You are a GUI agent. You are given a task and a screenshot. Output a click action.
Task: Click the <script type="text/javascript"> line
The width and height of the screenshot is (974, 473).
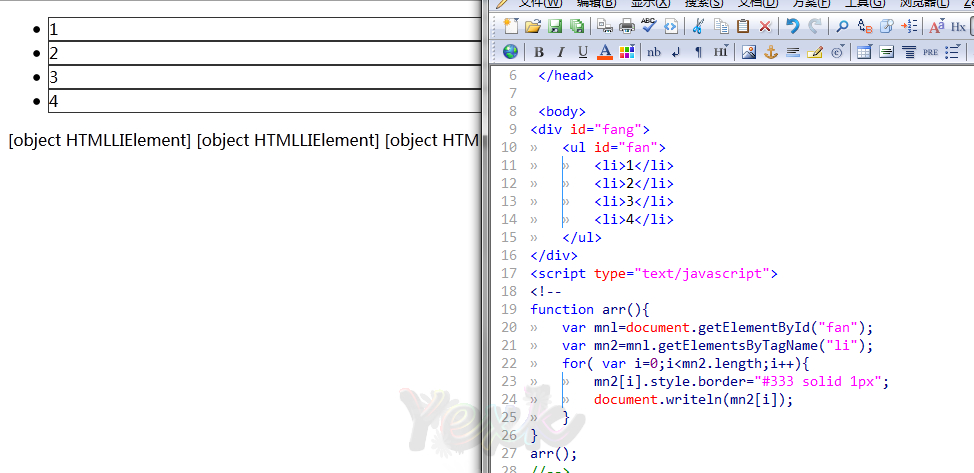654,273
